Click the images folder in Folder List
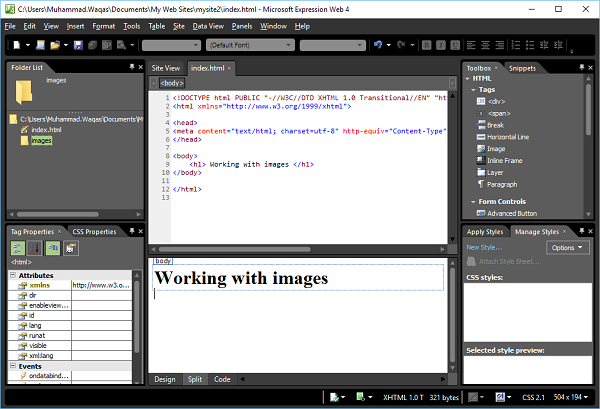600x409 pixels. tap(41, 141)
